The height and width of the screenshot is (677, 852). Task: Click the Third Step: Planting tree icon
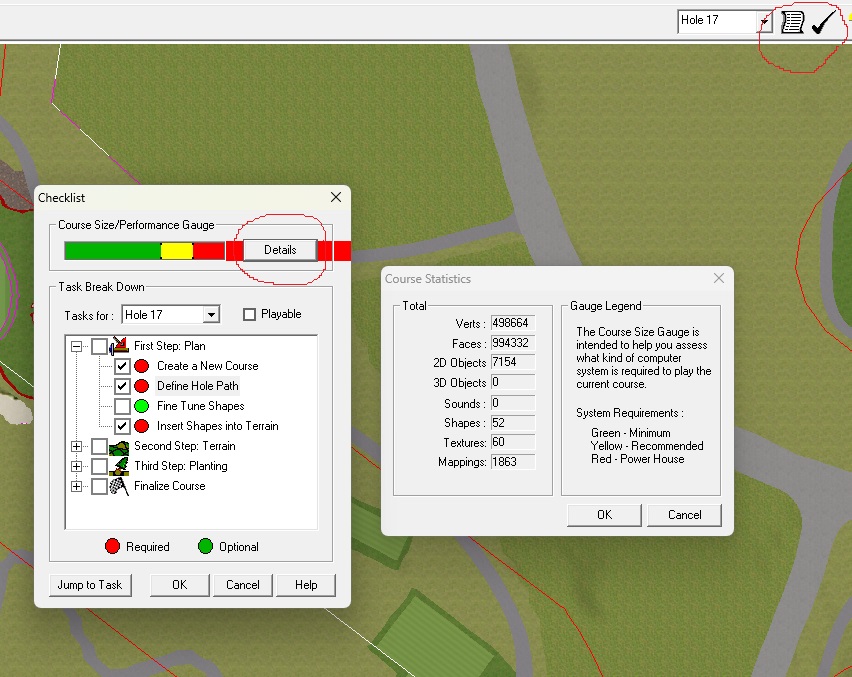(120, 466)
